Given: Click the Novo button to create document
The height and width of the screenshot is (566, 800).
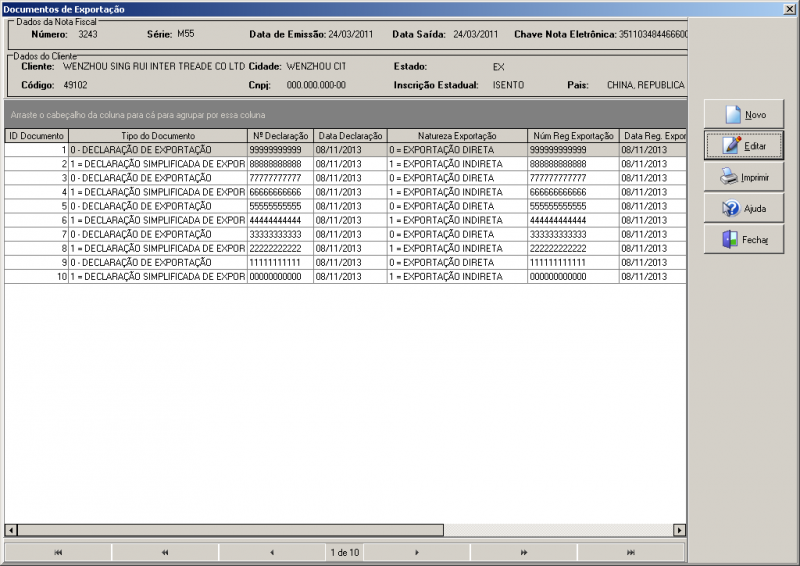Looking at the screenshot, I should click(x=744, y=114).
